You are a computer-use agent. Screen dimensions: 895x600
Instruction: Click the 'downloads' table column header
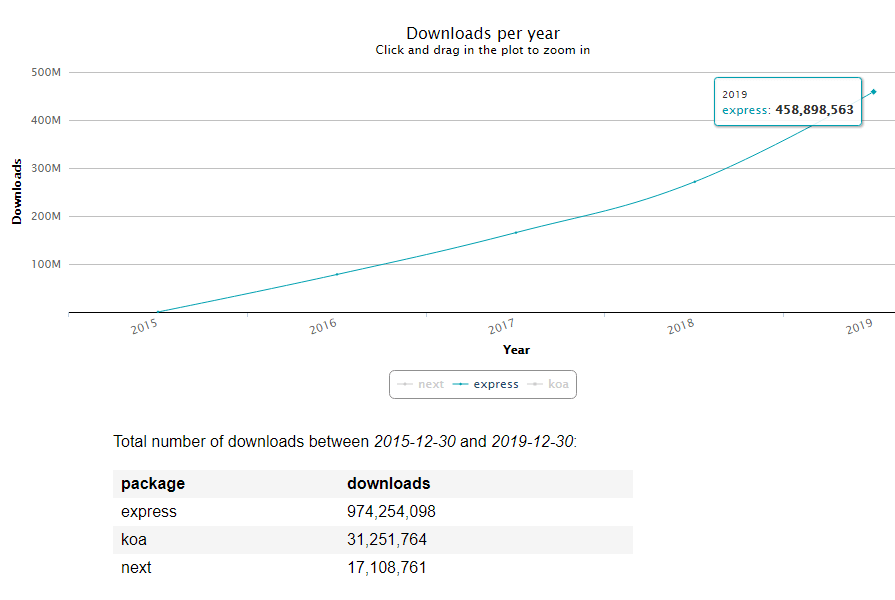[x=388, y=484]
